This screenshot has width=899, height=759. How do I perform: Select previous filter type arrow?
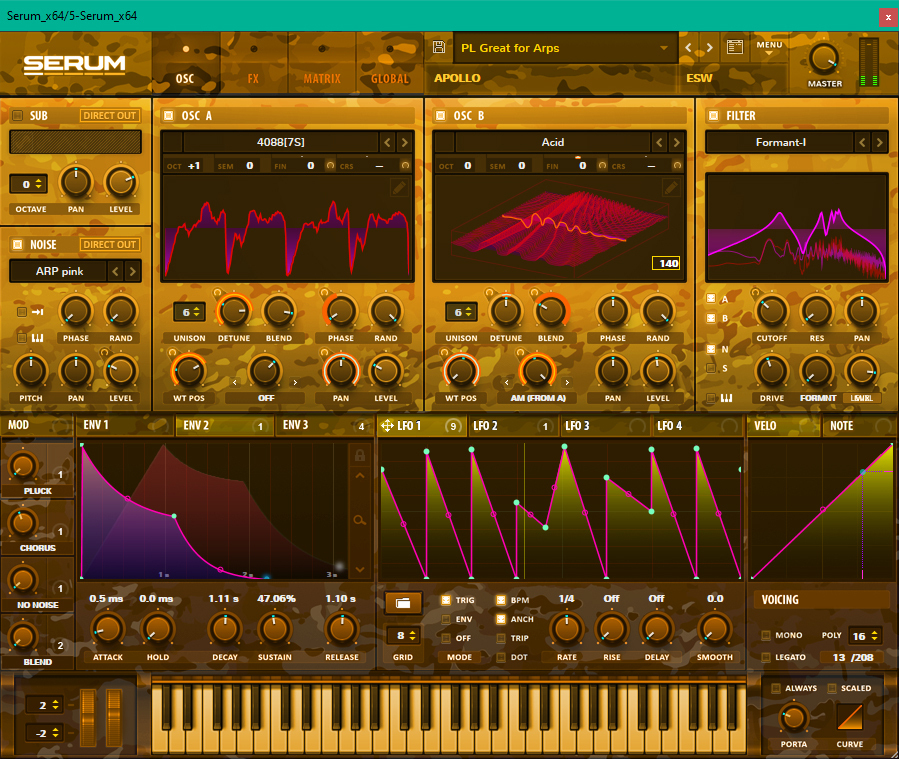pos(862,142)
